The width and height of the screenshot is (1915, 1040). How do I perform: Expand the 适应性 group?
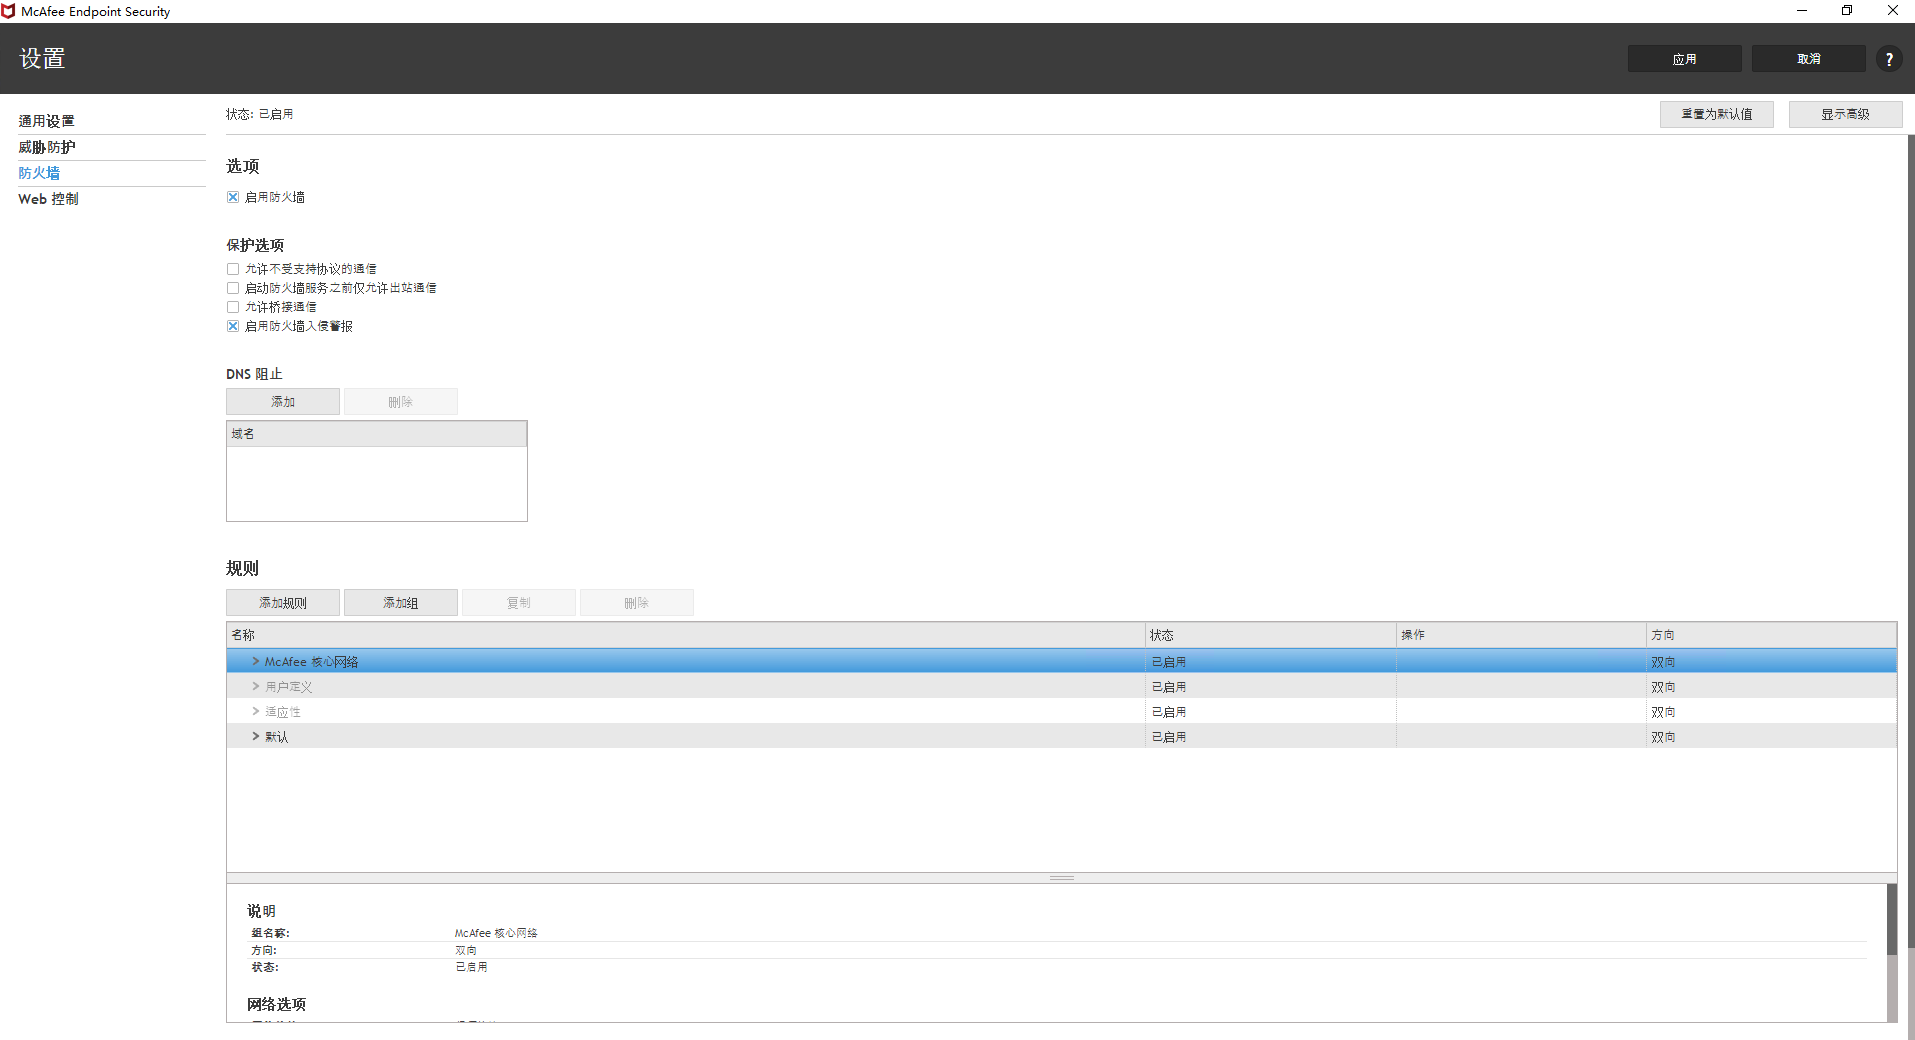pyautogui.click(x=256, y=711)
